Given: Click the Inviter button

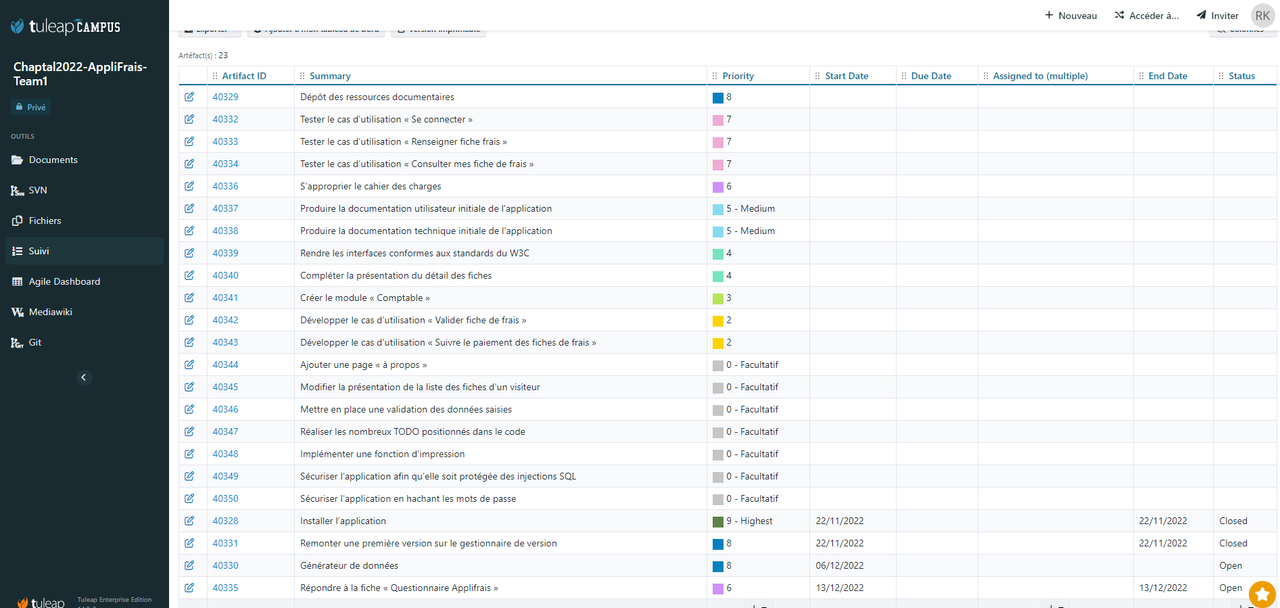Looking at the screenshot, I should 1217,15.
